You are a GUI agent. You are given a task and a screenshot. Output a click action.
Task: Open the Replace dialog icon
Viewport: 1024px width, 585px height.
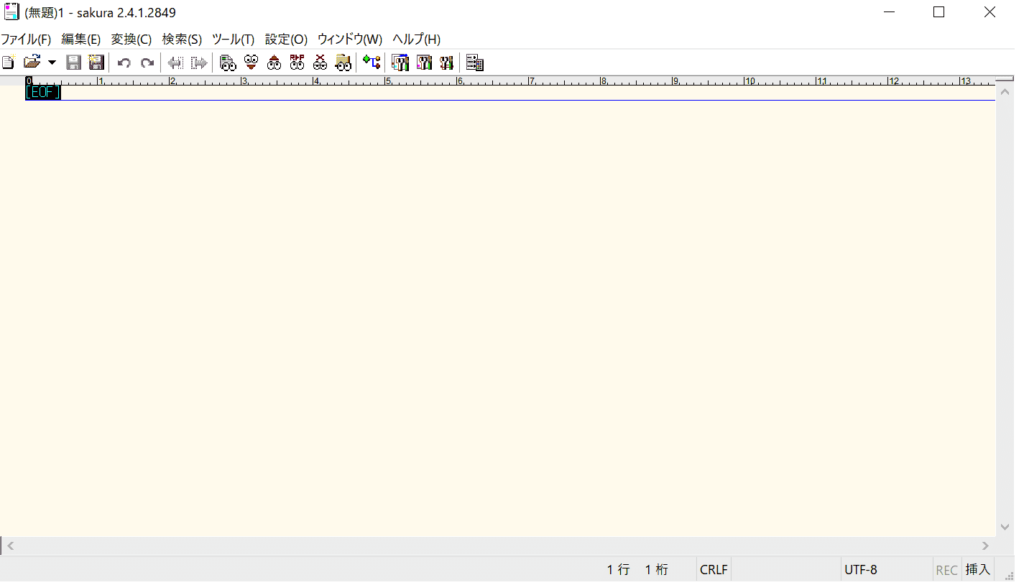pyautogui.click(x=297, y=63)
